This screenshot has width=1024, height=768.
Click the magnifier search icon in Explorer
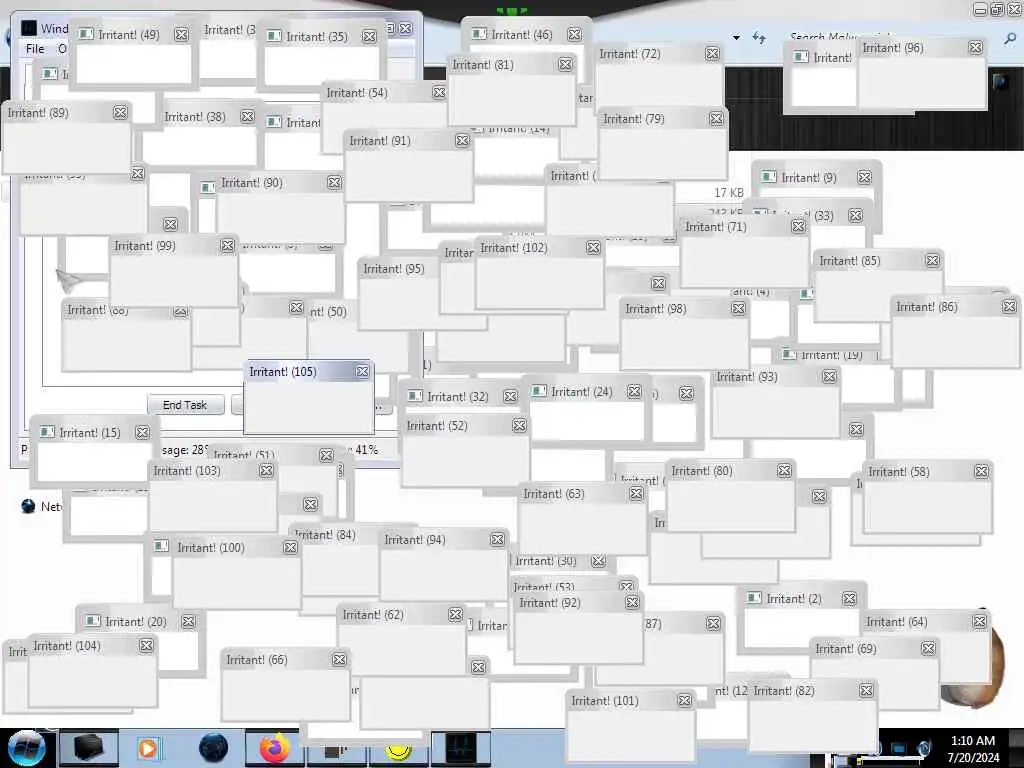(x=1010, y=39)
